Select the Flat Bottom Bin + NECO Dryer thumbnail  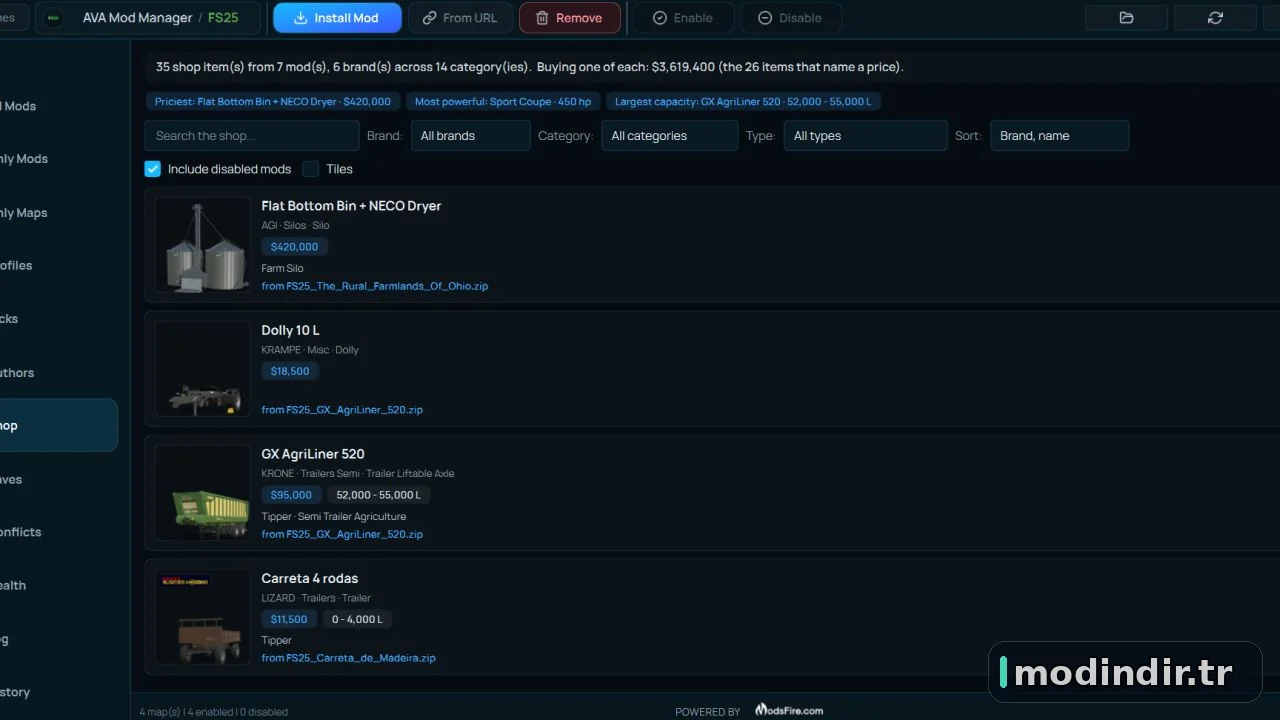pos(202,245)
